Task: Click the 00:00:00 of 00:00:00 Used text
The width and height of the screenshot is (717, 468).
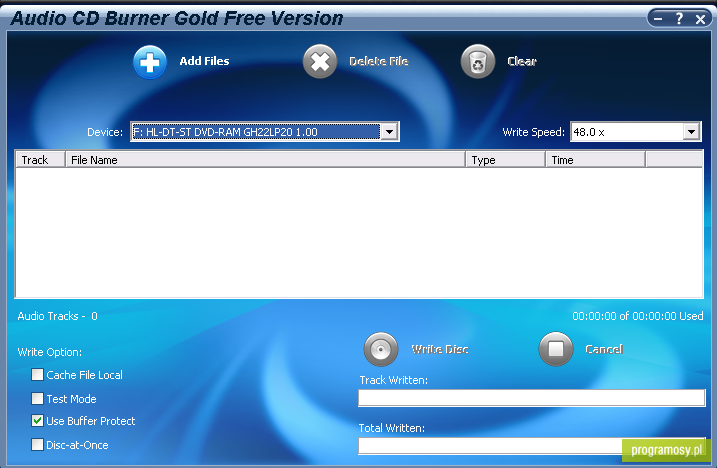Action: [x=637, y=316]
